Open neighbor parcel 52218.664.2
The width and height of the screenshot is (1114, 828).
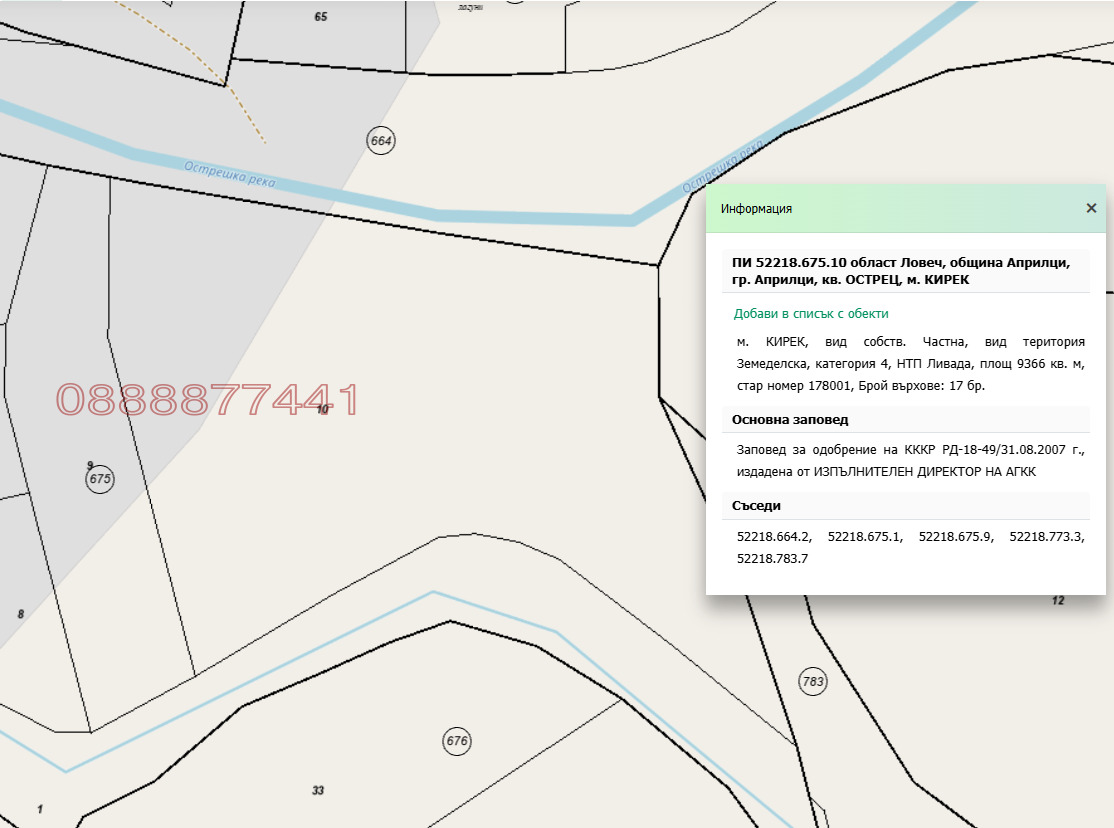coord(773,537)
